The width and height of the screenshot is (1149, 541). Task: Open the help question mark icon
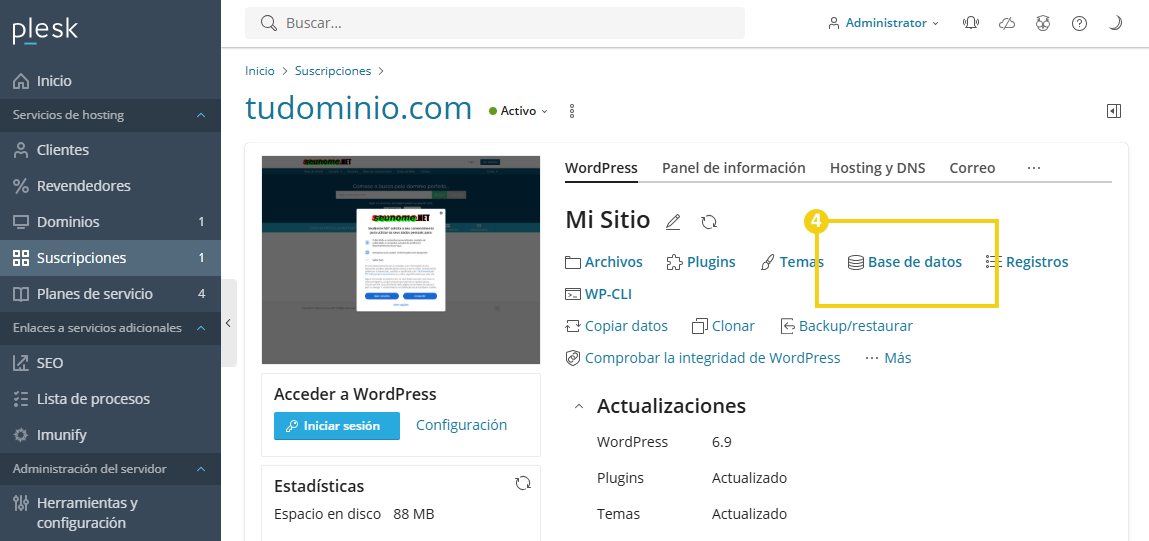1079,23
